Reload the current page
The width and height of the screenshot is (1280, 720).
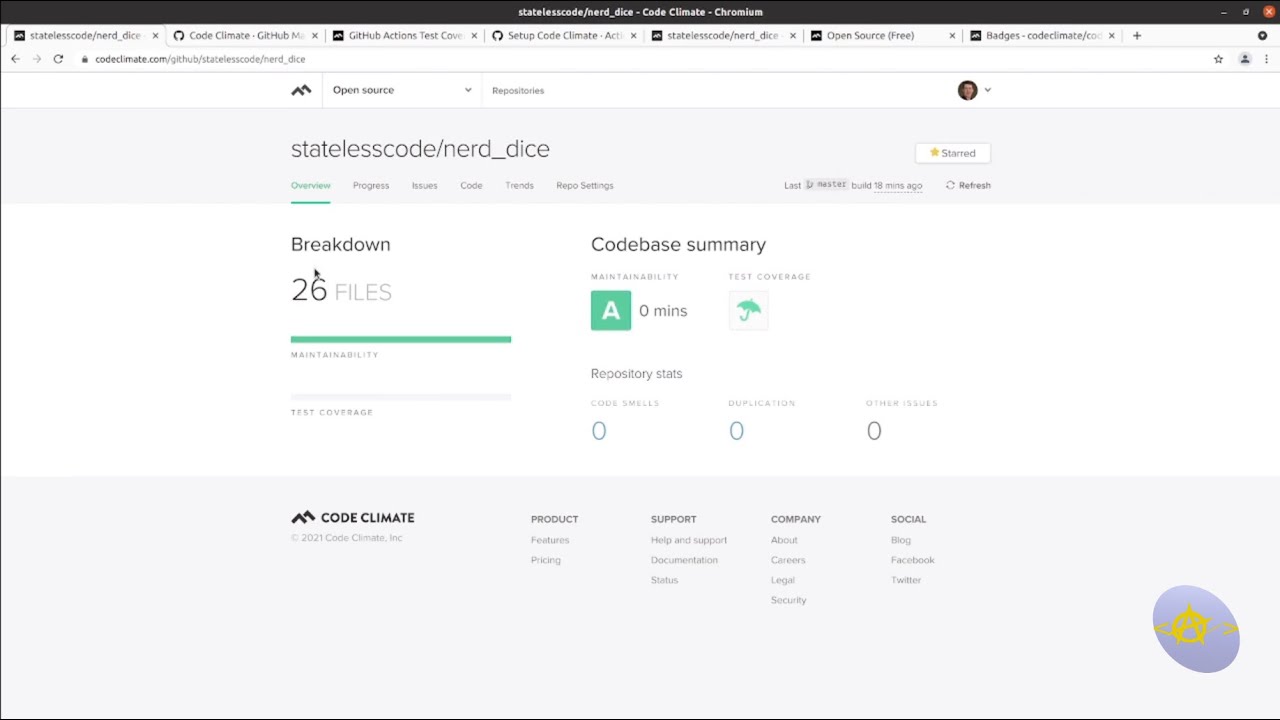(58, 59)
